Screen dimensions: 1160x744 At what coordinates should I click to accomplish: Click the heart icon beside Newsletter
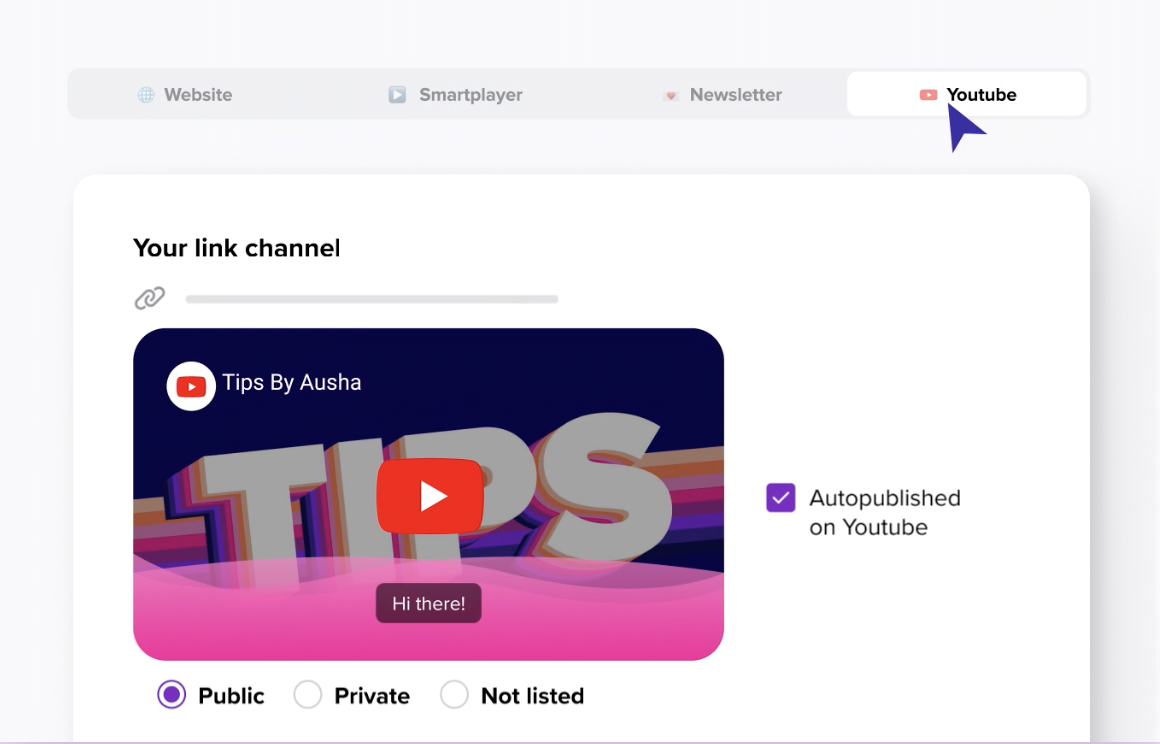671,95
